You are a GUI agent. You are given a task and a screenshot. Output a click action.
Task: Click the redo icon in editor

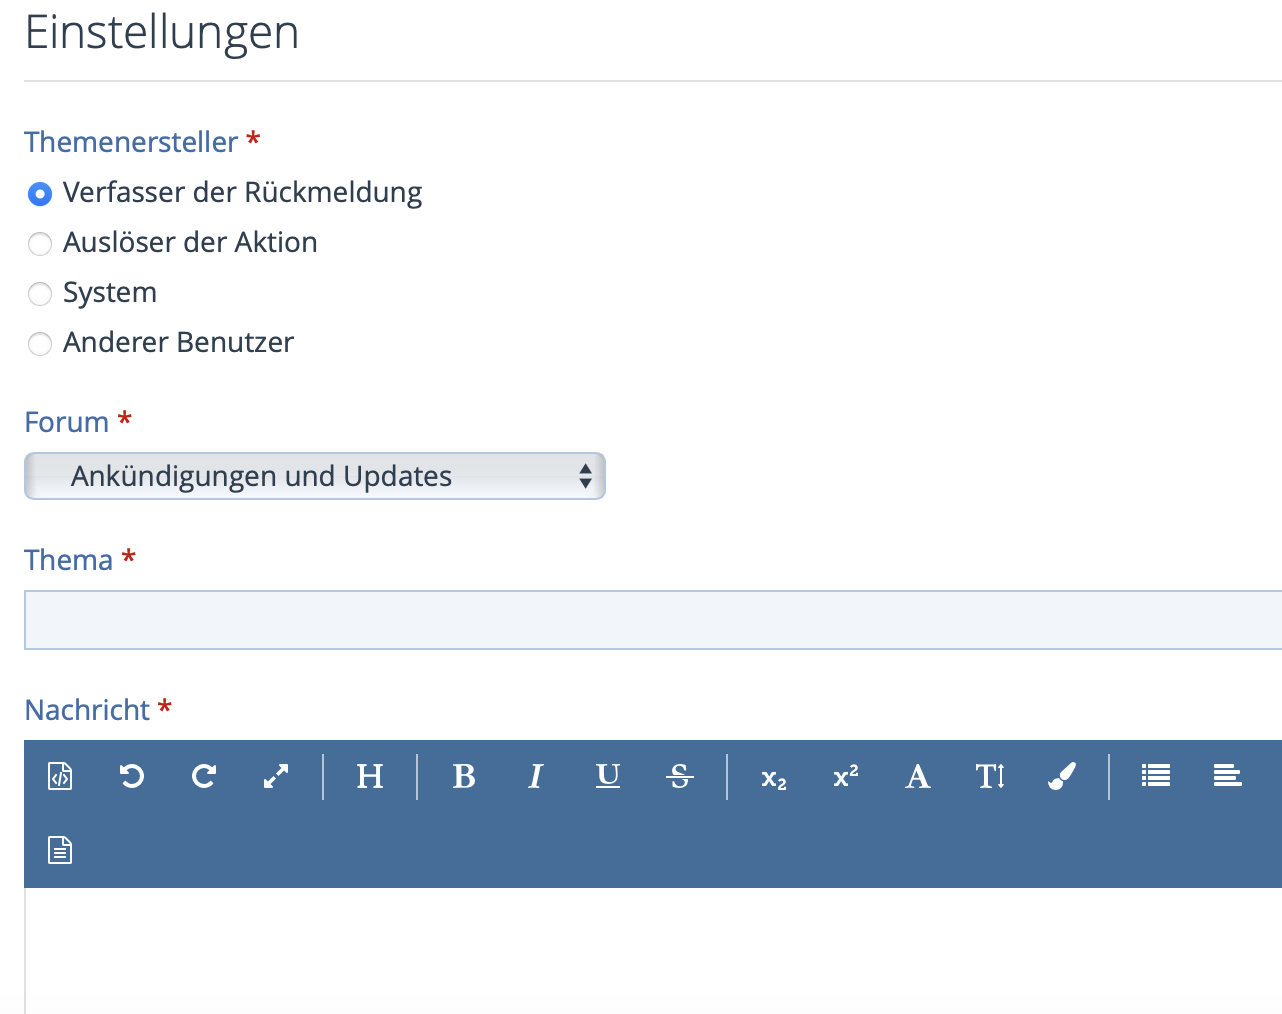204,776
